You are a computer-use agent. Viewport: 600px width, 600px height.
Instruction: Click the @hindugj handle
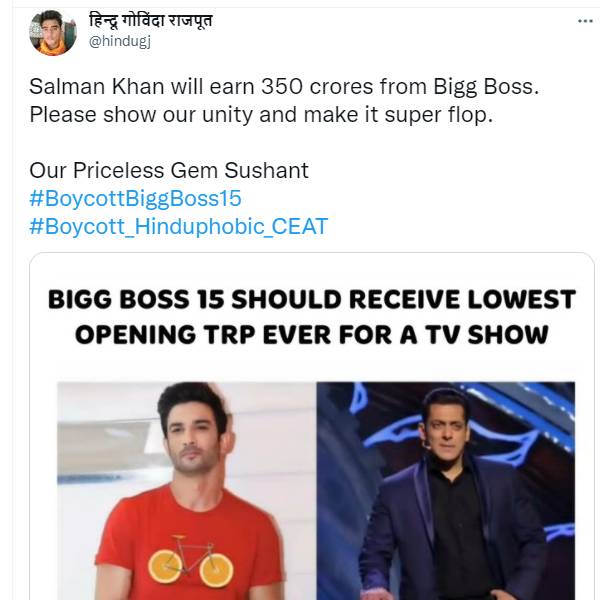pyautogui.click(x=120, y=42)
